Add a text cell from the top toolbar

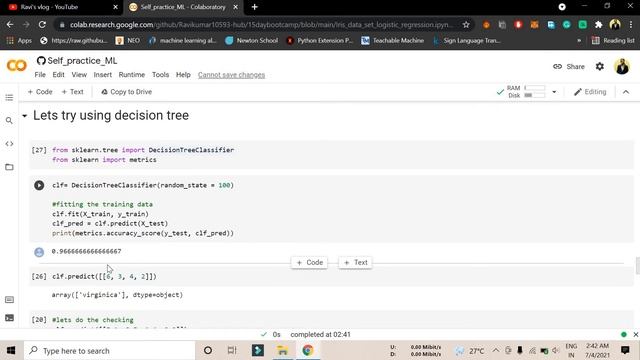pyautogui.click(x=72, y=92)
